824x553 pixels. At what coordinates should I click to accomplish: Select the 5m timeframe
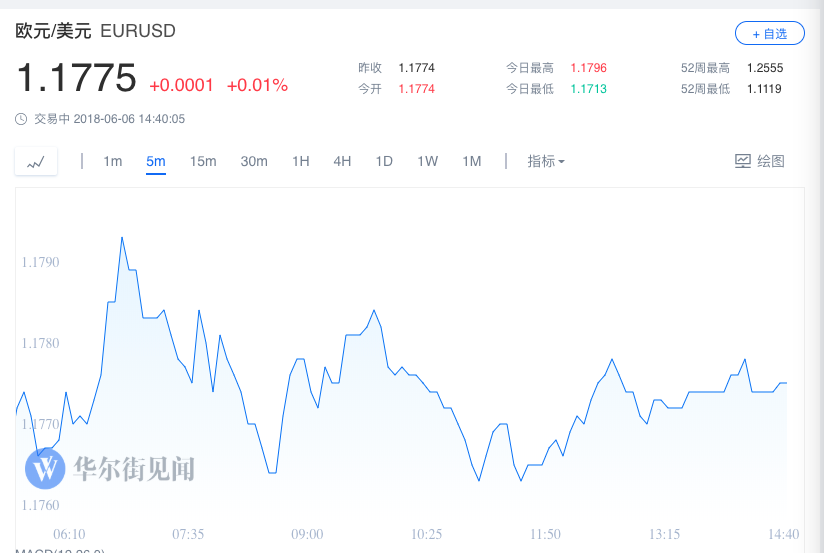click(155, 161)
